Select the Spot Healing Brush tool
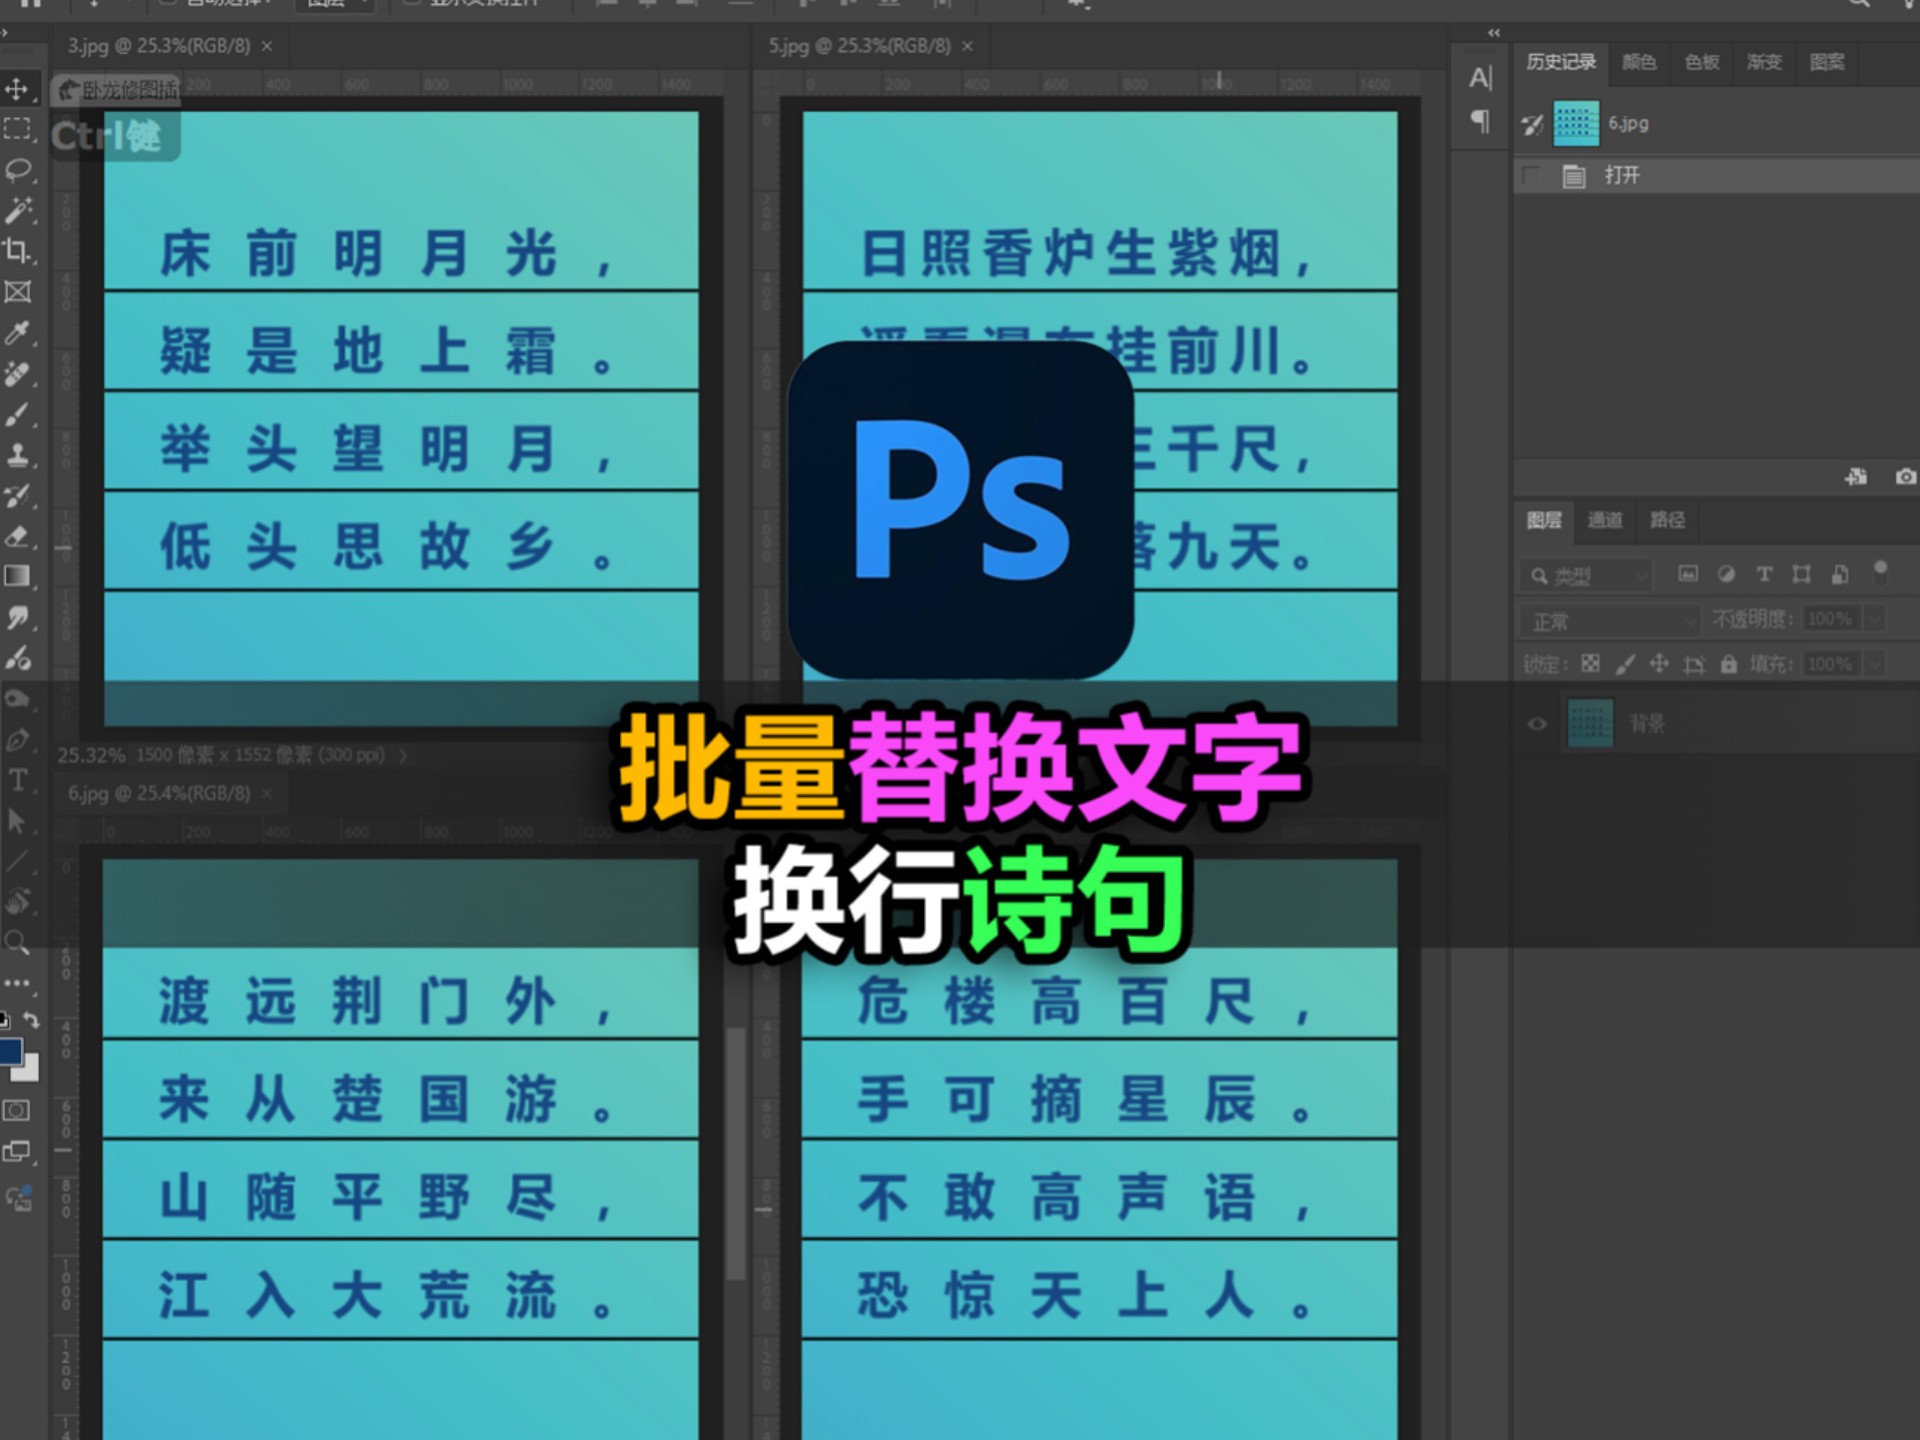 click(17, 374)
